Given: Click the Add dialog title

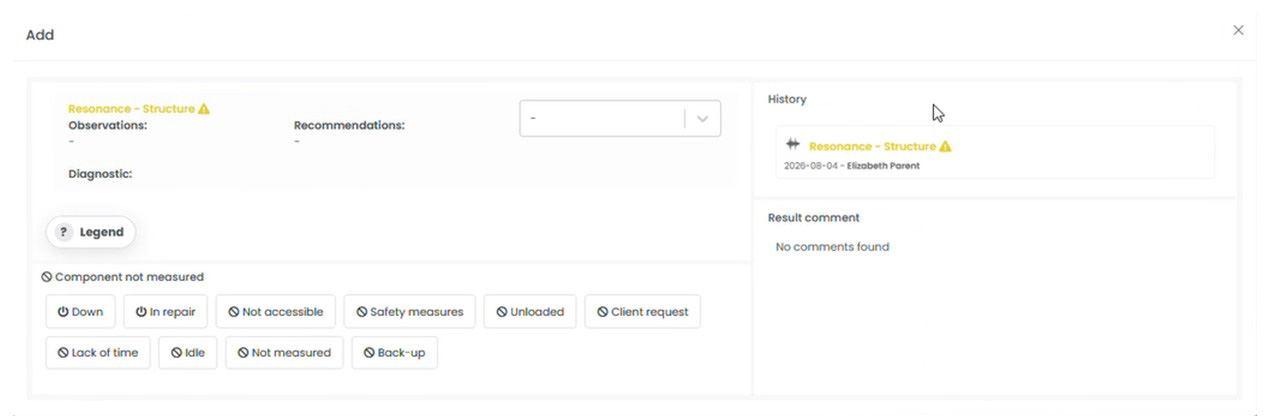Looking at the screenshot, I should click(x=40, y=35).
